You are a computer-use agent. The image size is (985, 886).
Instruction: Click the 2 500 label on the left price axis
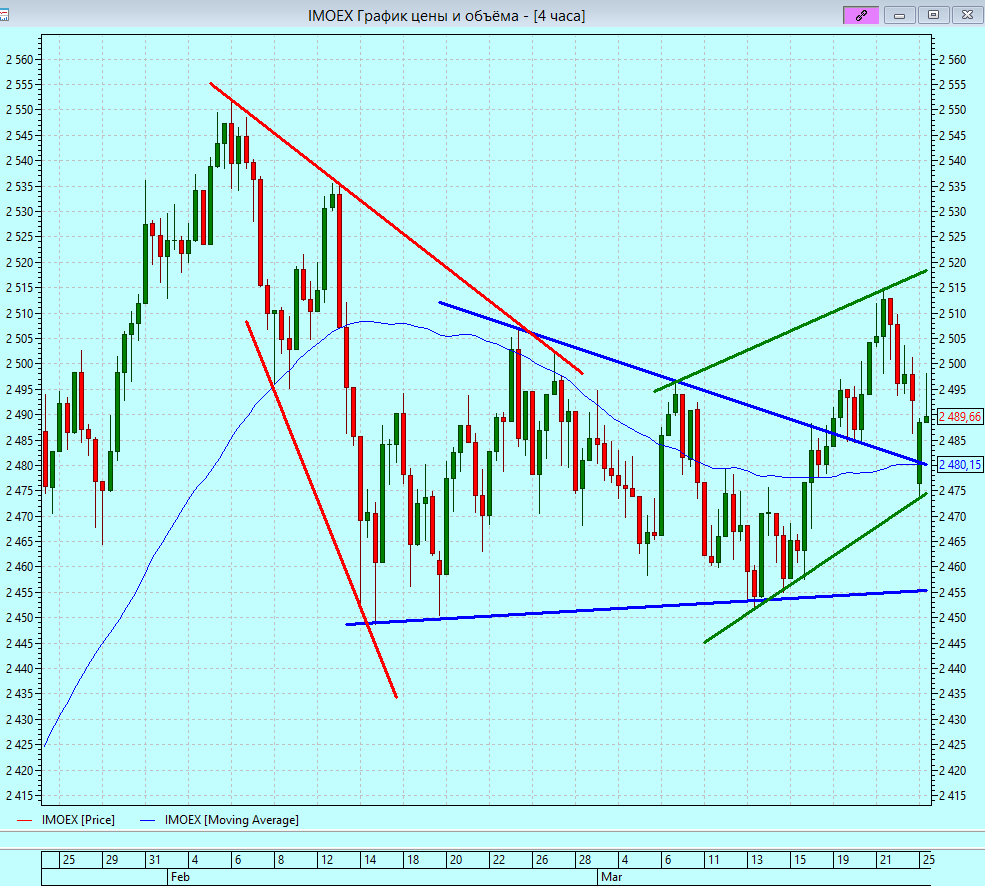pyautogui.click(x=19, y=364)
